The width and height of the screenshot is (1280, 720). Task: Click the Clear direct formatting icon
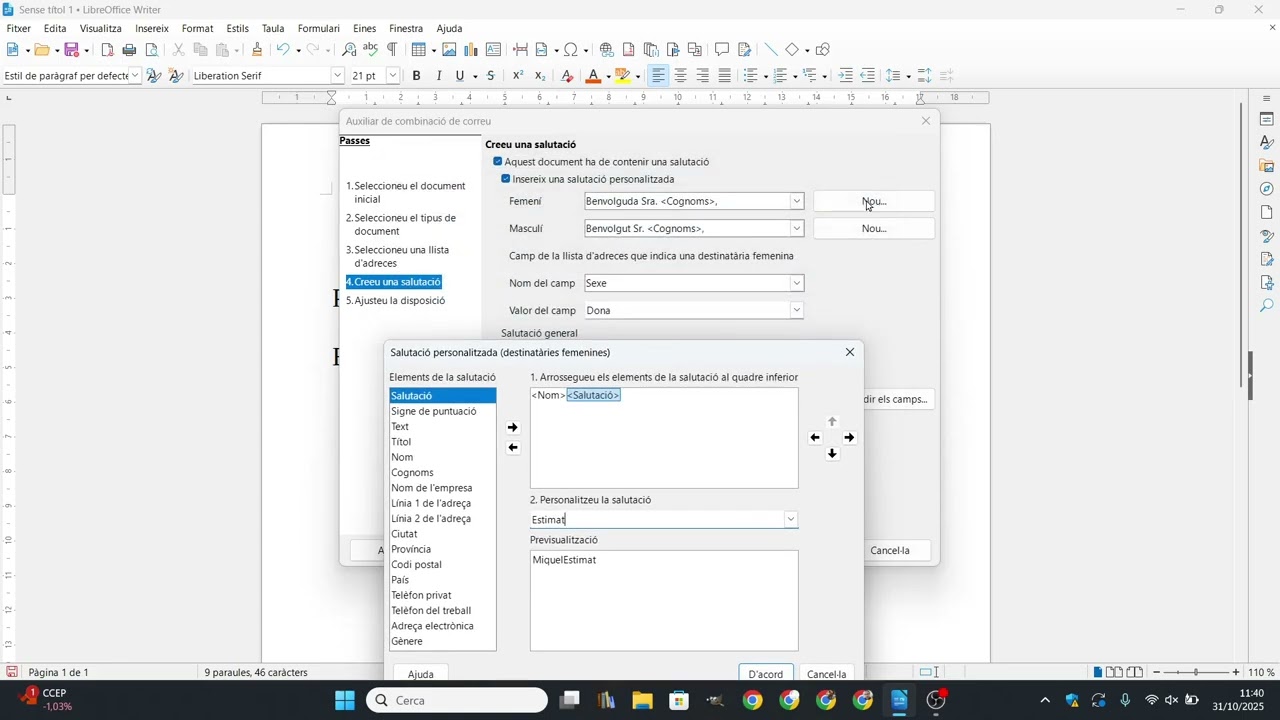coord(567,76)
